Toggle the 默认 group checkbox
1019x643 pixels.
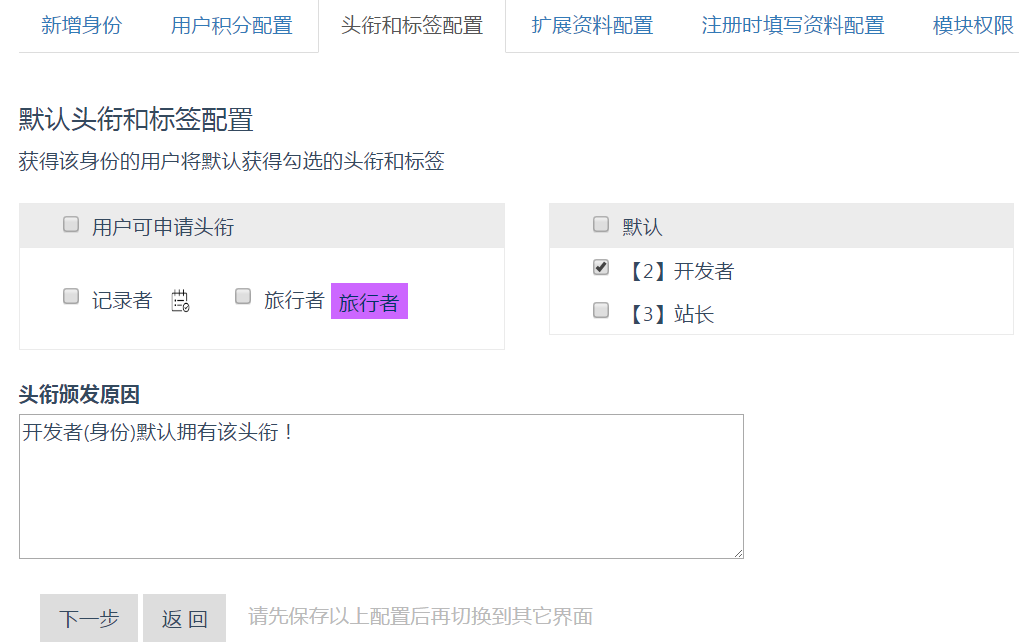click(x=601, y=224)
